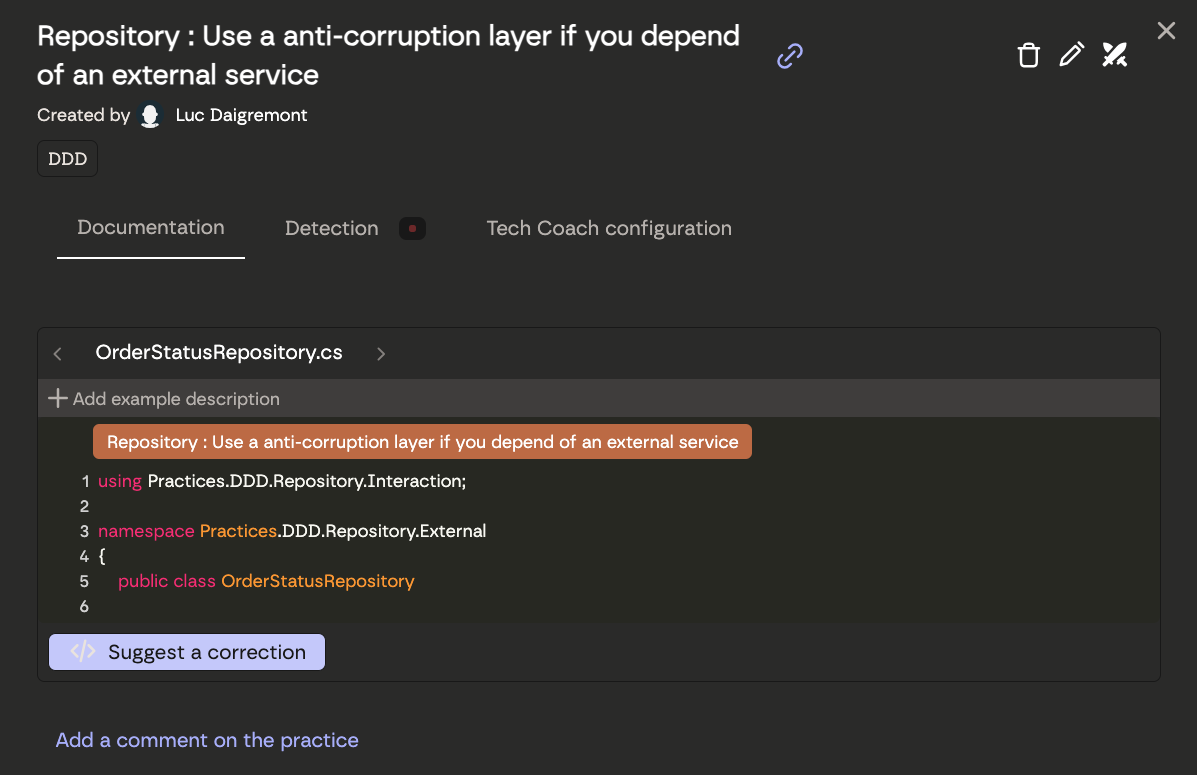1197x775 pixels.
Task: Open the Detection tab
Action: [331, 229]
